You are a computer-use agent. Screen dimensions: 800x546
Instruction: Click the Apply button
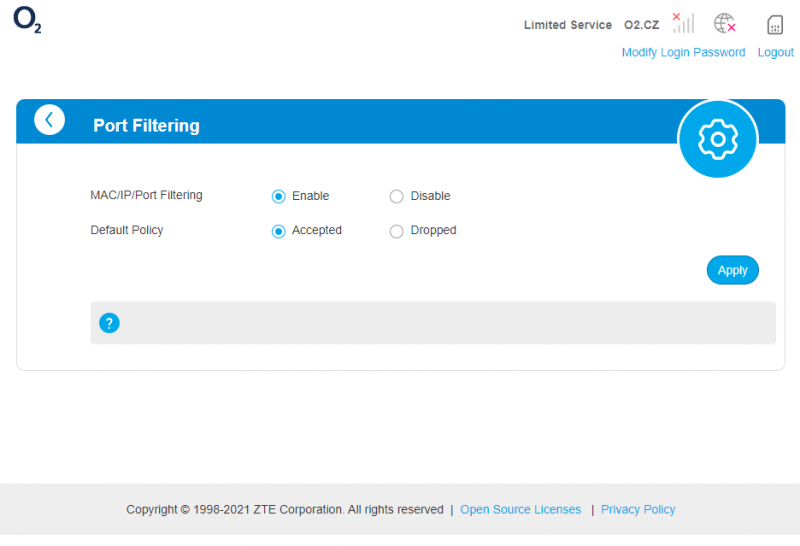733,270
